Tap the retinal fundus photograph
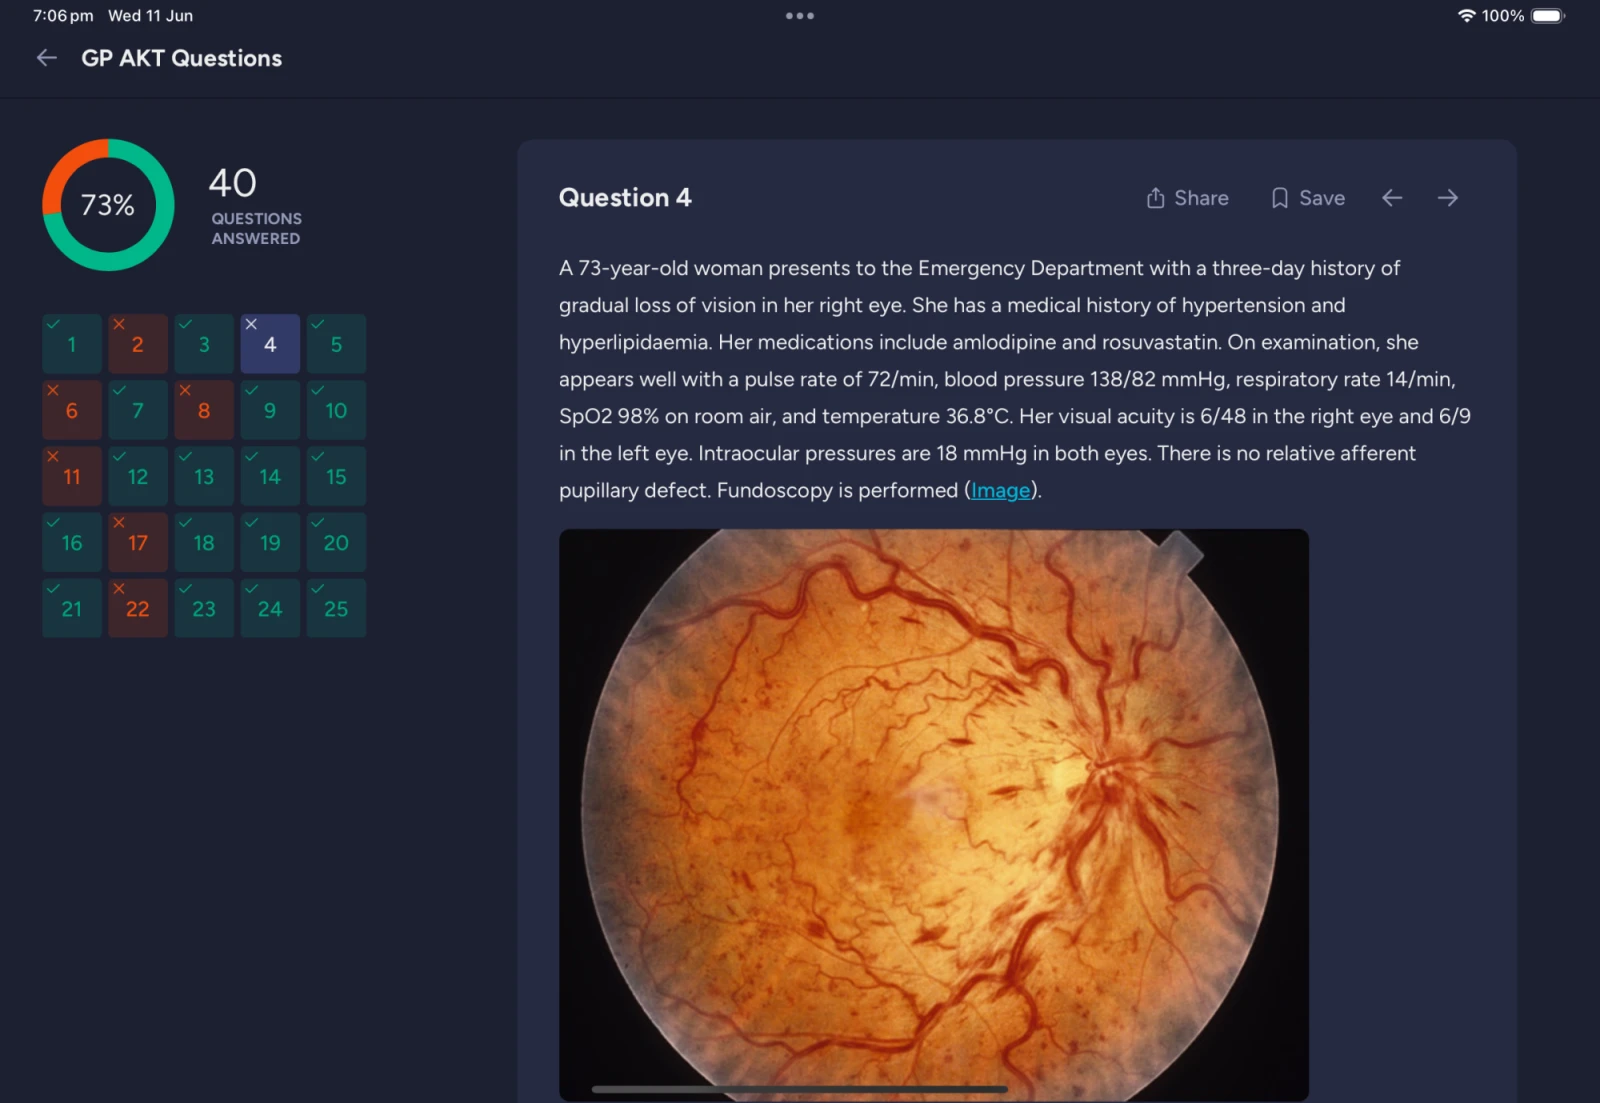 tap(933, 810)
